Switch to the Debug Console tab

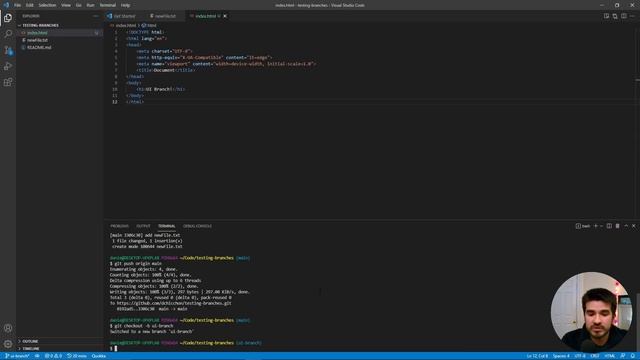pyautogui.click(x=197, y=226)
